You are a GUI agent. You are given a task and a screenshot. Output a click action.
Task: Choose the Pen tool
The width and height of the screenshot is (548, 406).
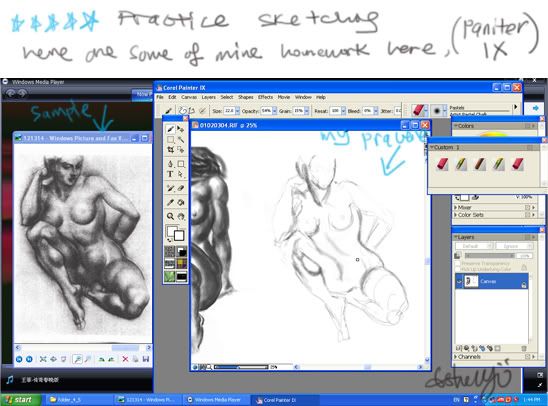pyautogui.click(x=171, y=164)
